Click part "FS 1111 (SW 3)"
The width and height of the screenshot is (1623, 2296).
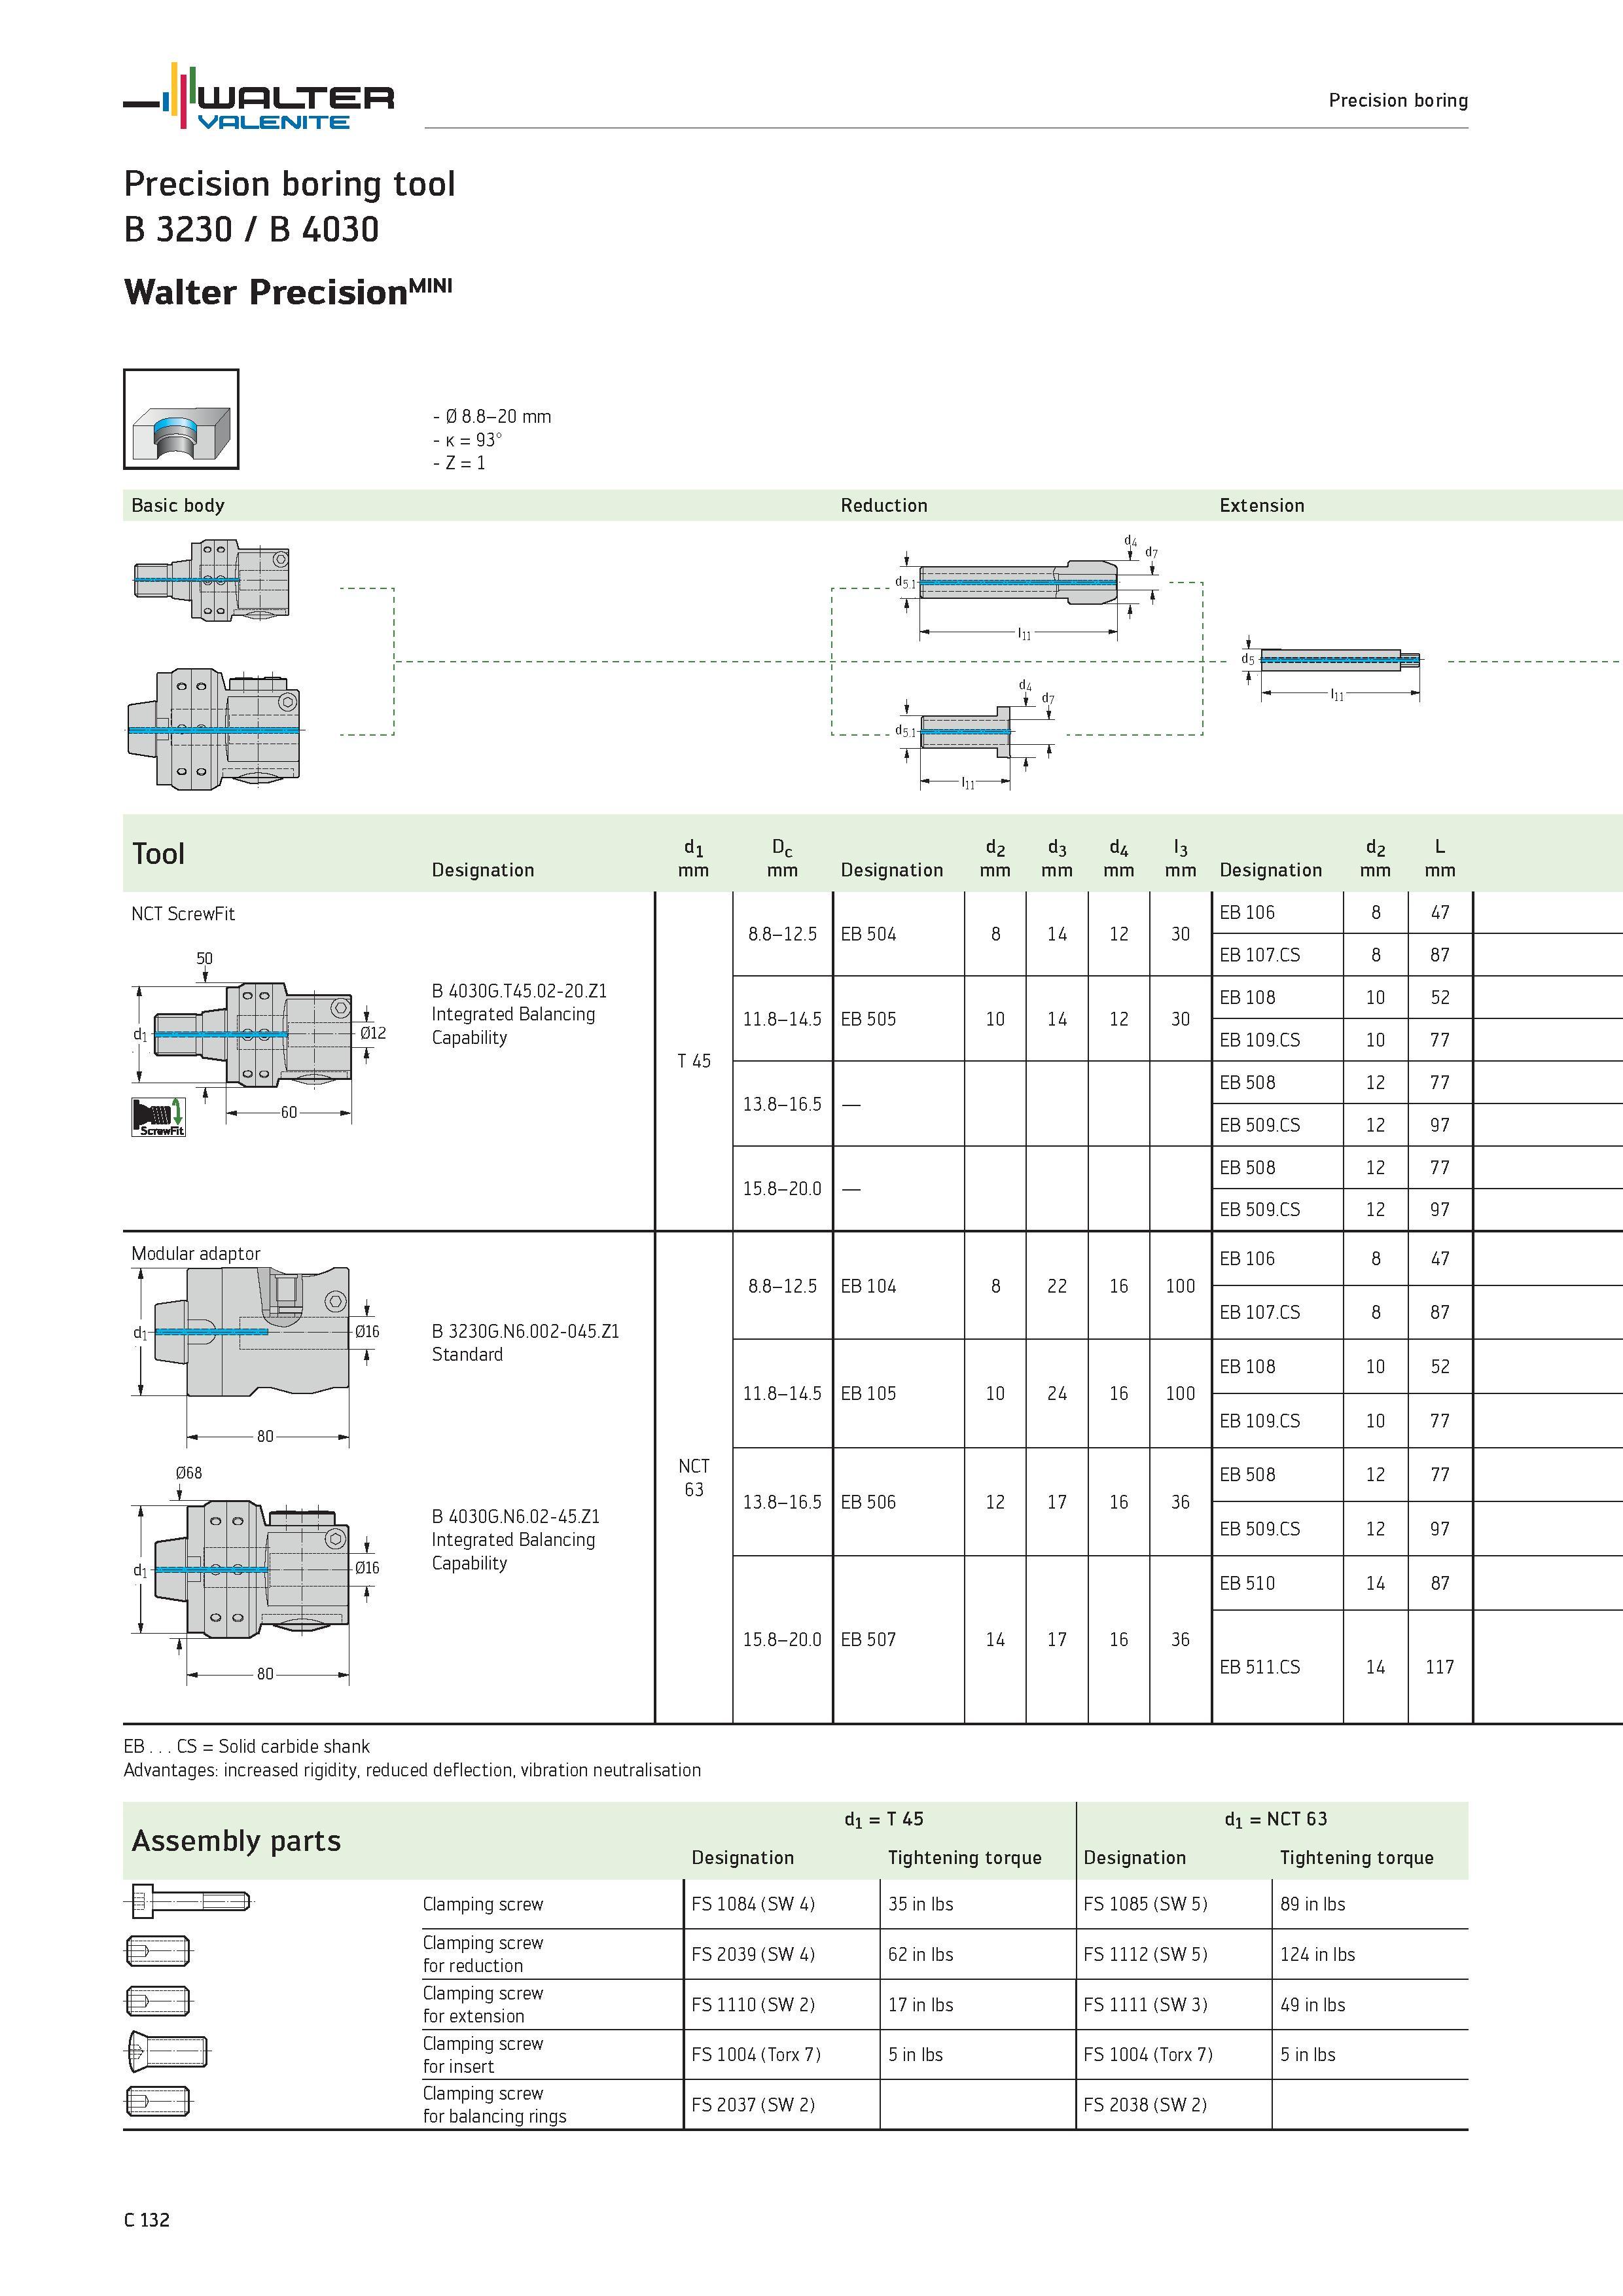(x=1145, y=2005)
